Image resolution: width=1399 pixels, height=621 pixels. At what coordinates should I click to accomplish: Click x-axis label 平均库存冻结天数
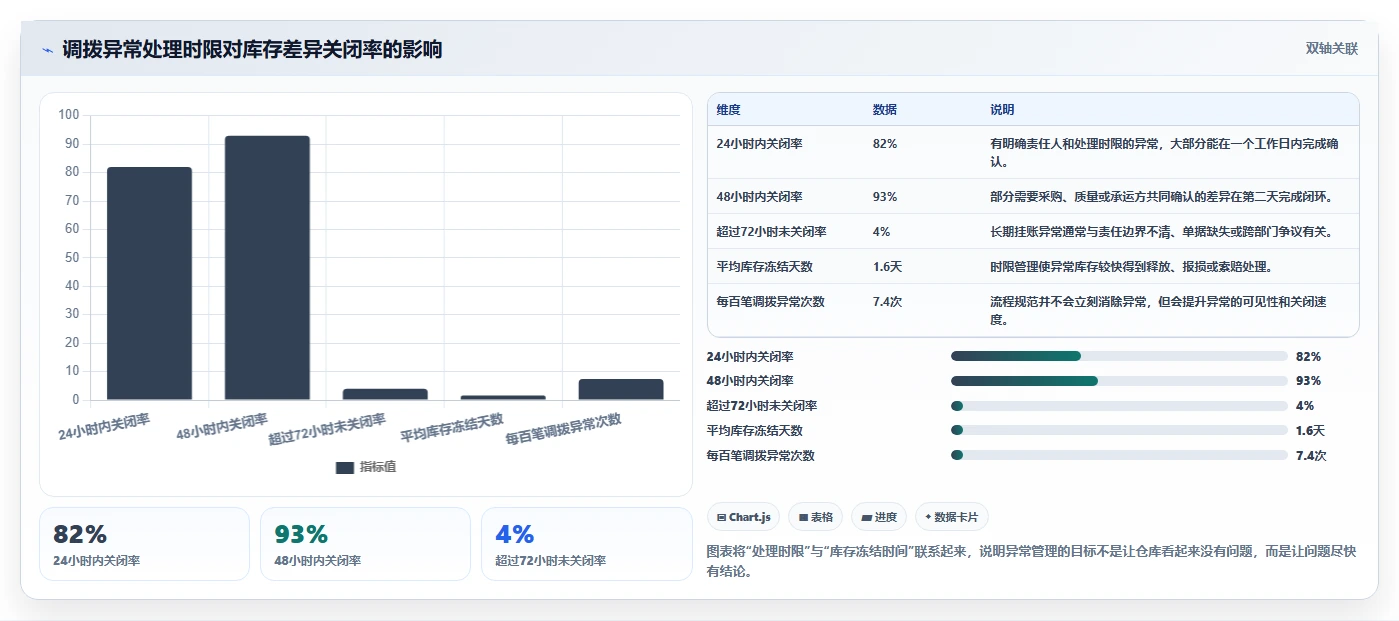click(452, 428)
